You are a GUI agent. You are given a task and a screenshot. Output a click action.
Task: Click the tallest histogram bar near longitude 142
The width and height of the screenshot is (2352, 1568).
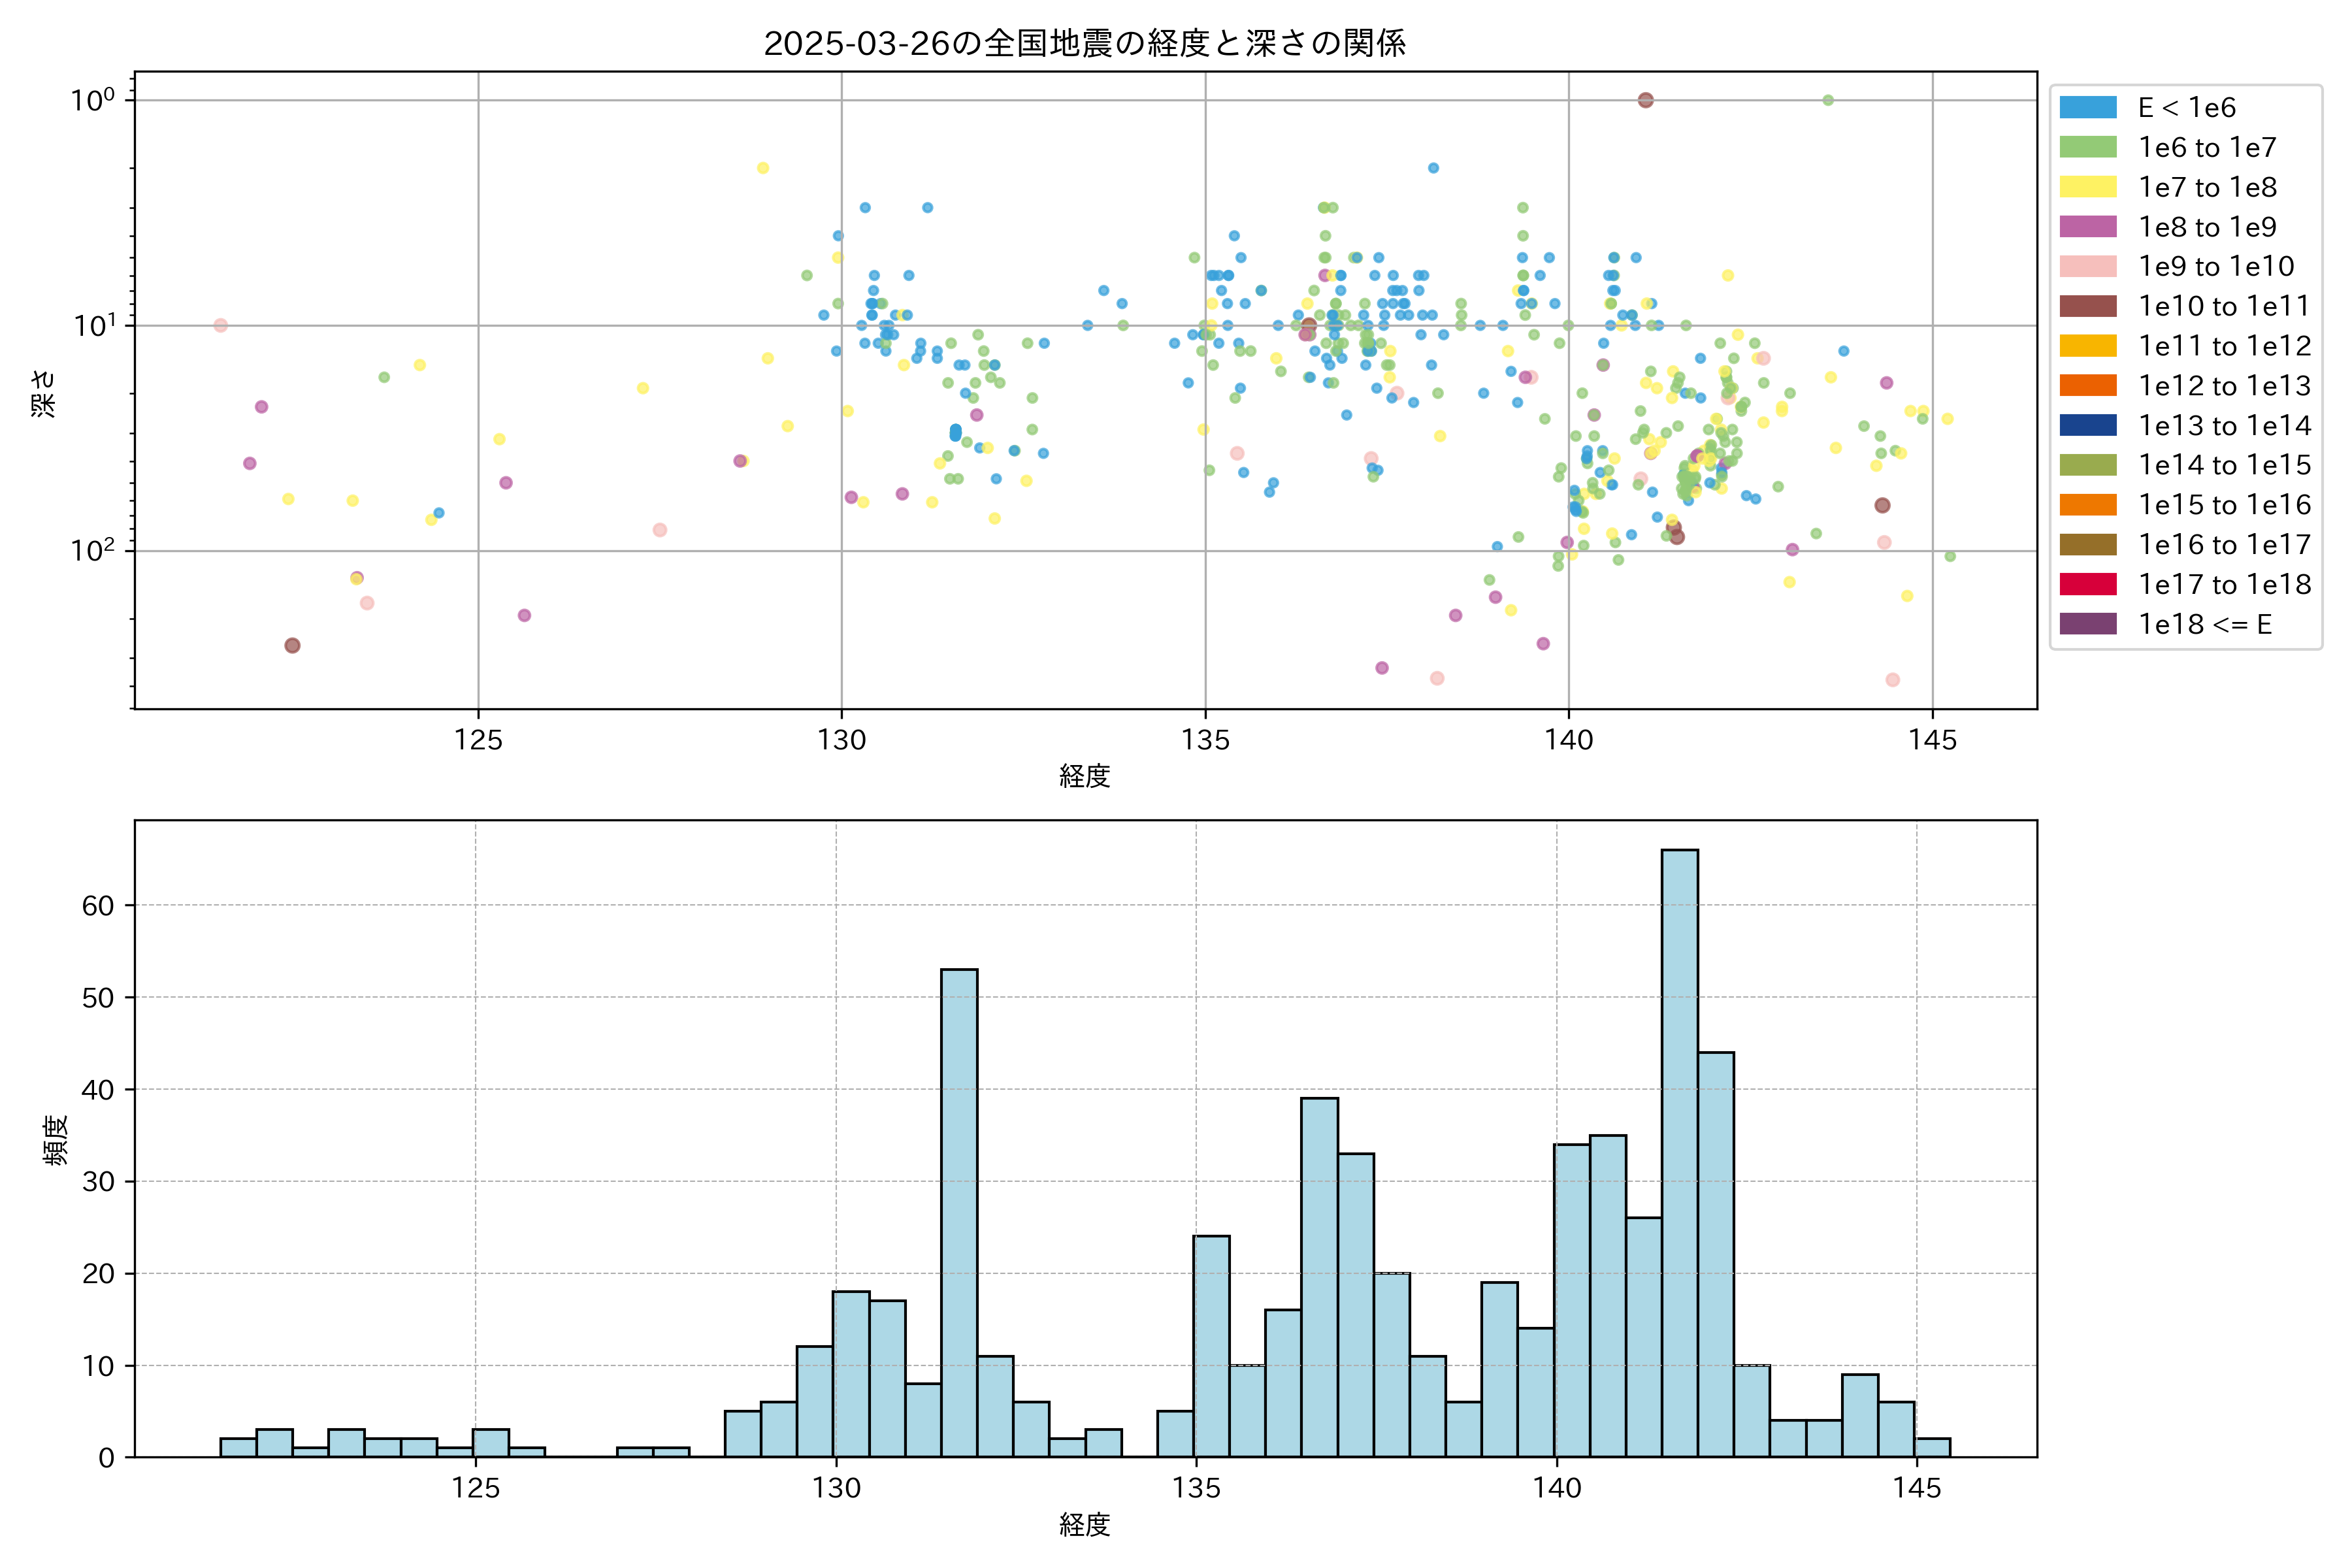point(1679,1150)
